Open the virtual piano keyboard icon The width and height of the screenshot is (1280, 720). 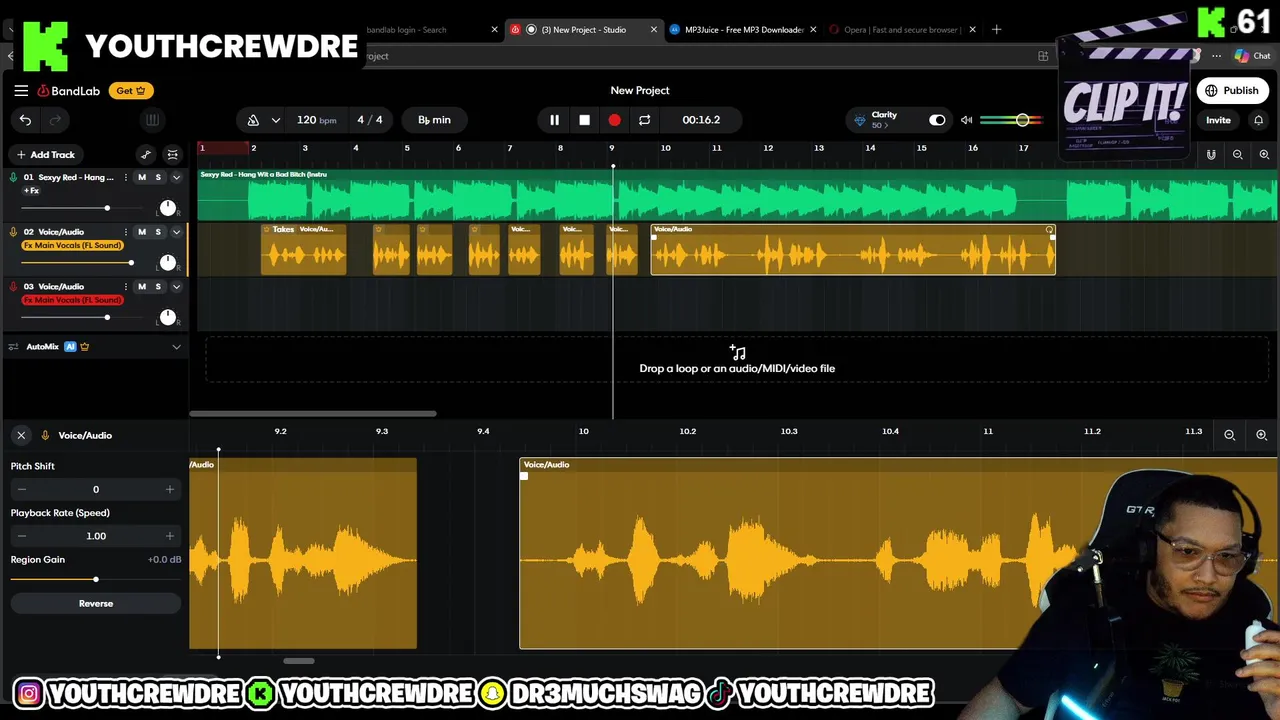pos(152,120)
